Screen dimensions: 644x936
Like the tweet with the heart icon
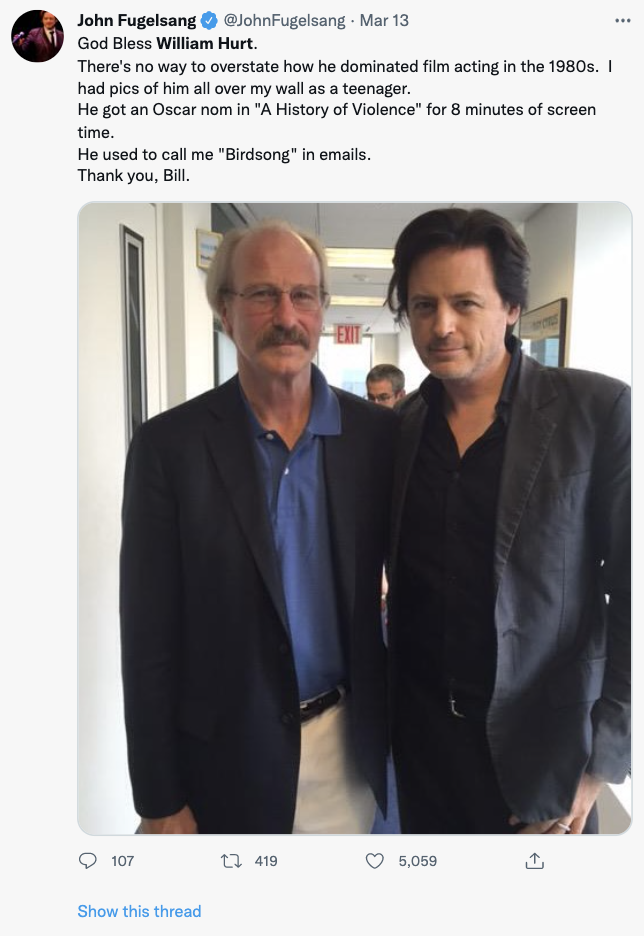pos(374,861)
